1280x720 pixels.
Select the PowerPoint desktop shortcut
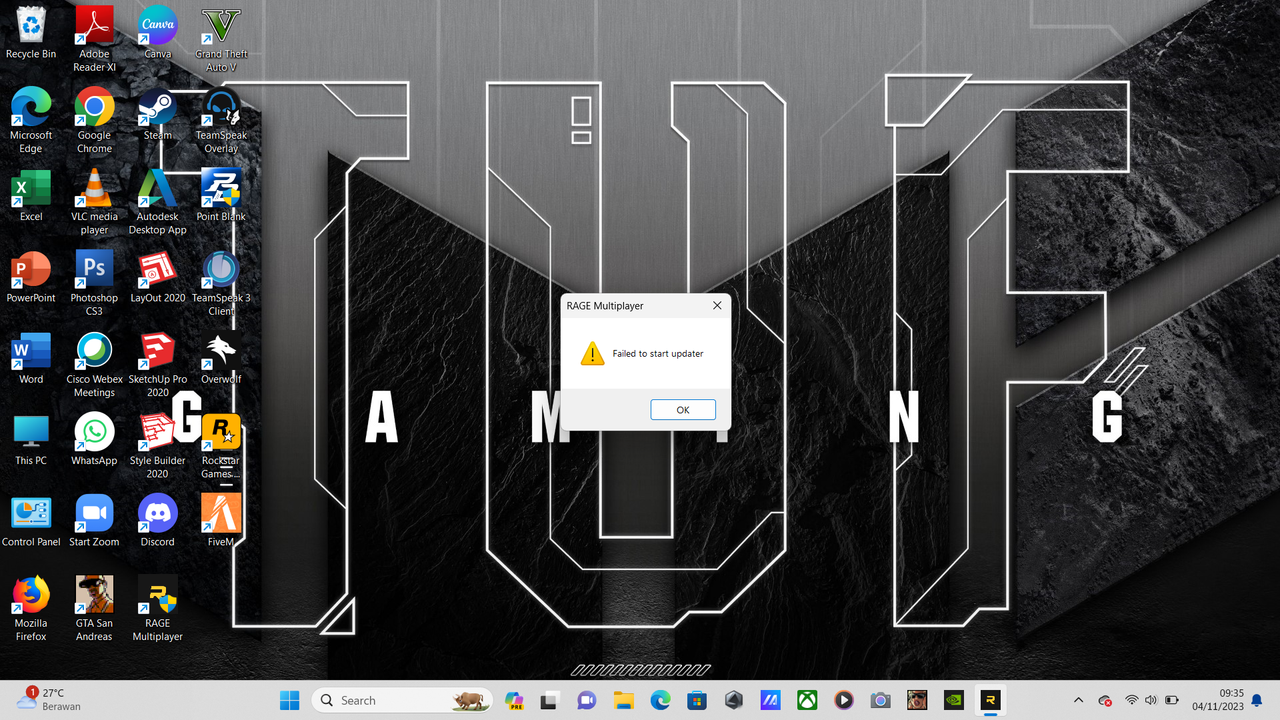[31, 277]
